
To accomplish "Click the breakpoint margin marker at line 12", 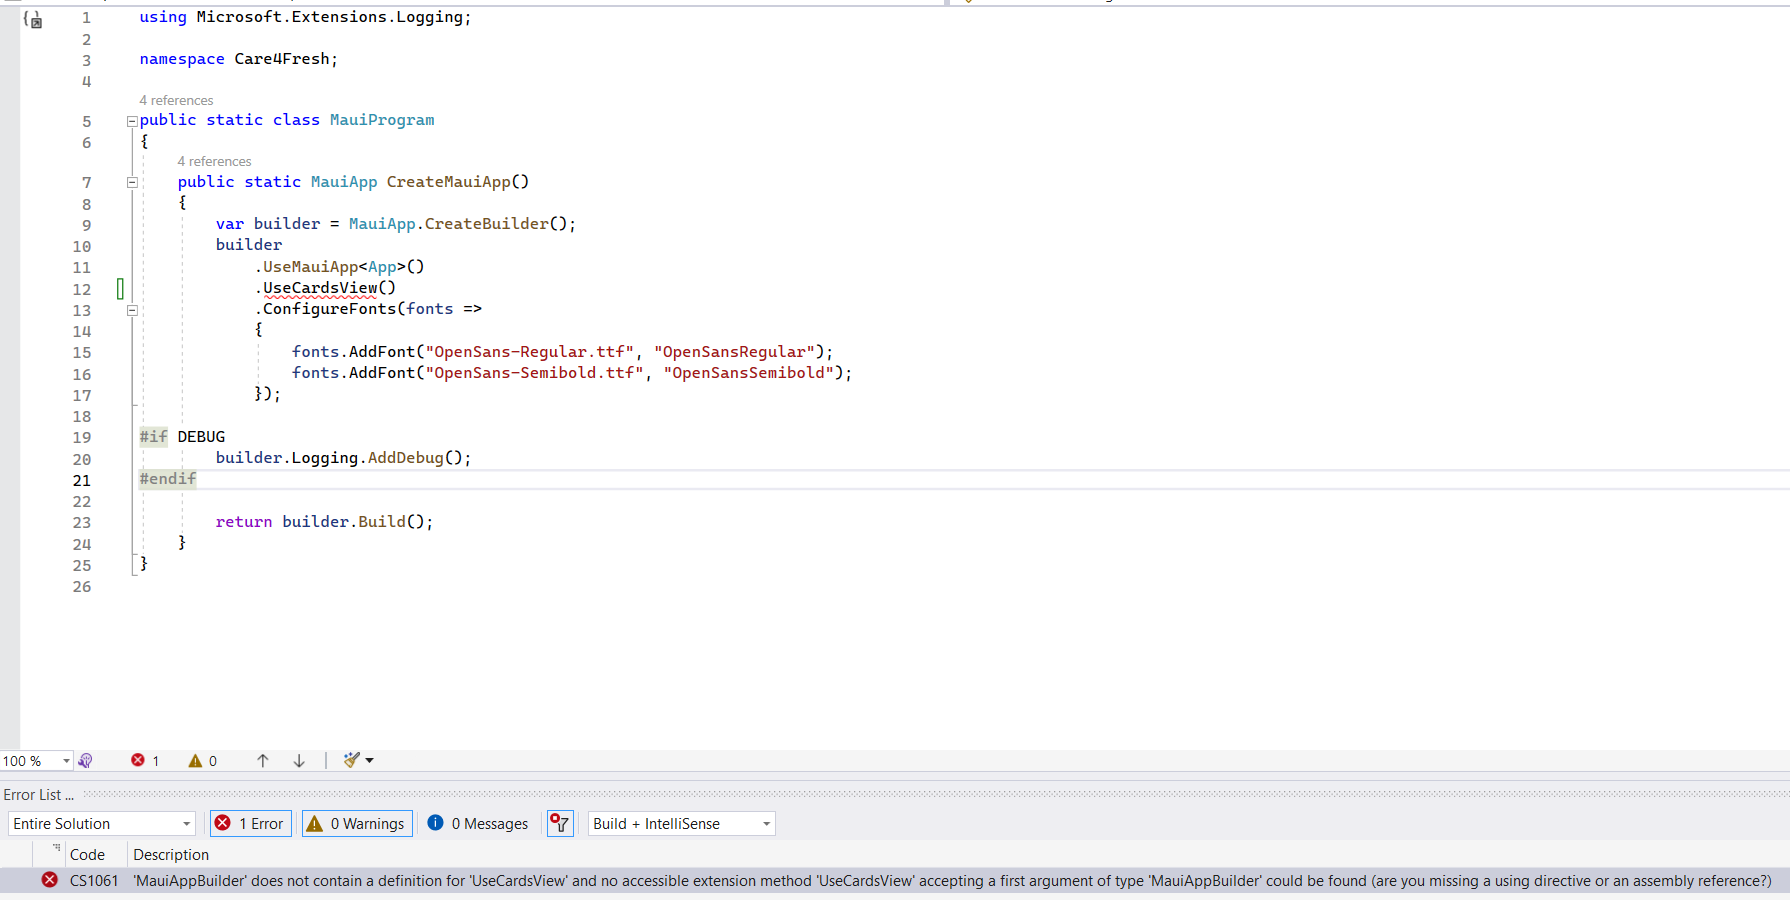I will pos(120,288).
